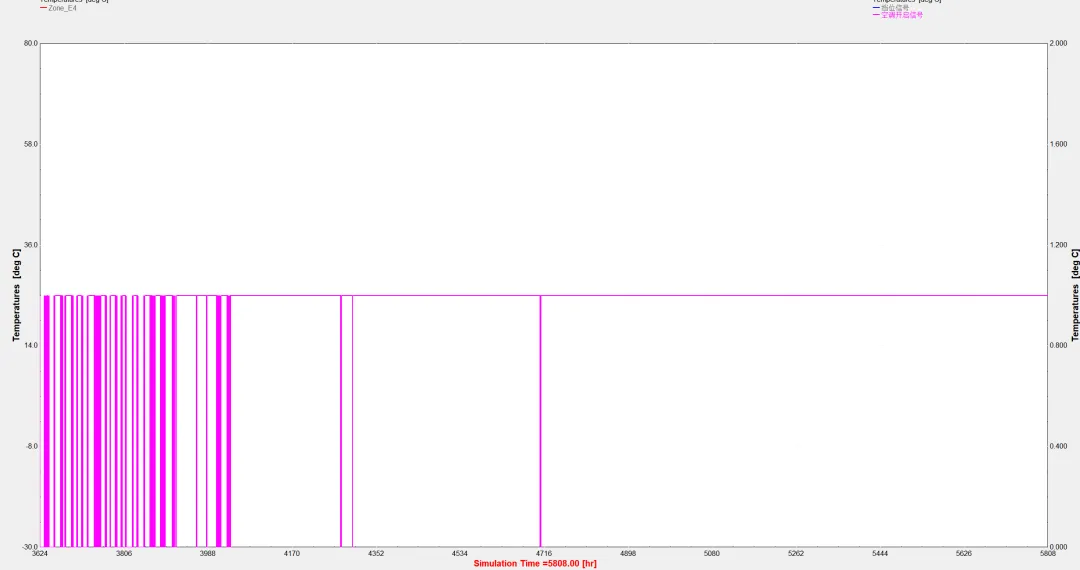Click the time axis tick 5444
1080x570 pixels.
[x=880, y=553]
